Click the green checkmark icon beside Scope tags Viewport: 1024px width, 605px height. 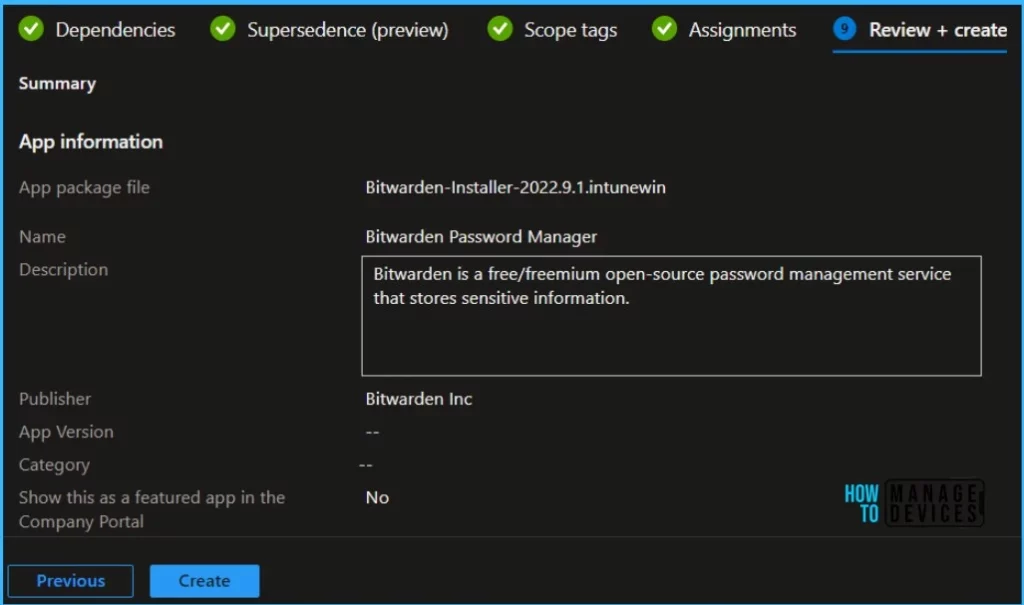(x=500, y=29)
